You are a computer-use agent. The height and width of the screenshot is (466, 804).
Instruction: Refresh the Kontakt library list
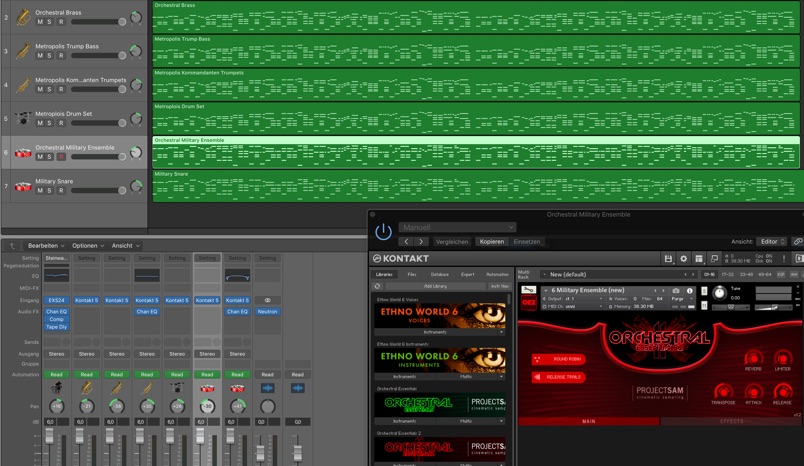coord(377,286)
